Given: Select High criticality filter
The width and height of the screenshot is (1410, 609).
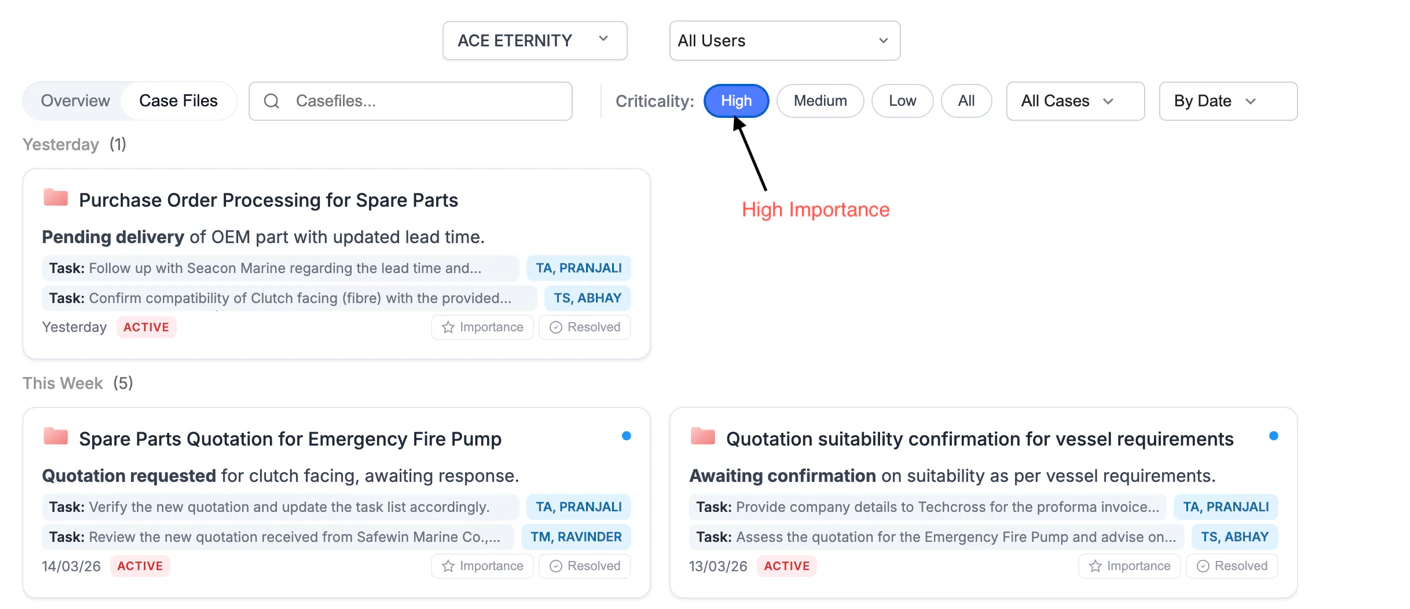Looking at the screenshot, I should 736,101.
